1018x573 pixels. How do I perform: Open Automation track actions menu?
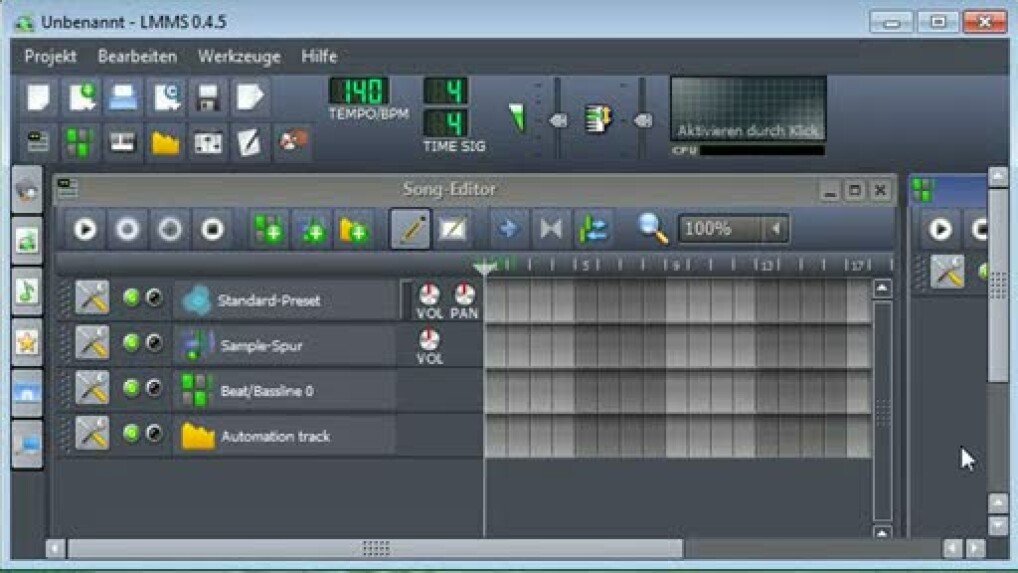point(92,435)
